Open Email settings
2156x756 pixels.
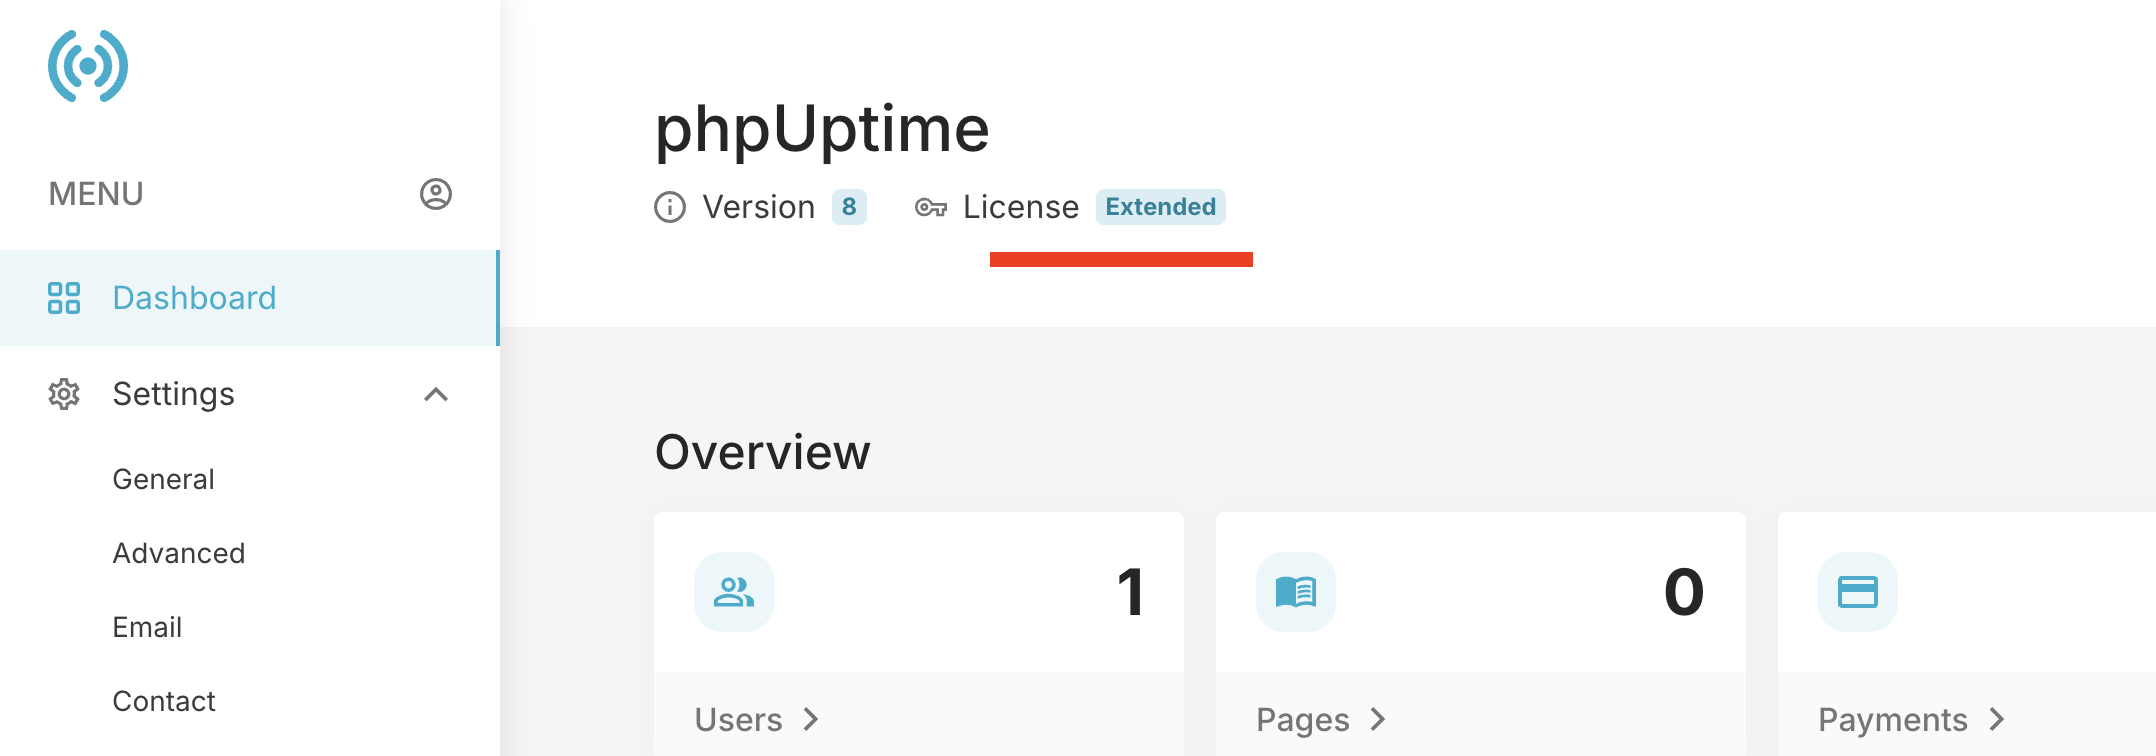pyautogui.click(x=147, y=627)
